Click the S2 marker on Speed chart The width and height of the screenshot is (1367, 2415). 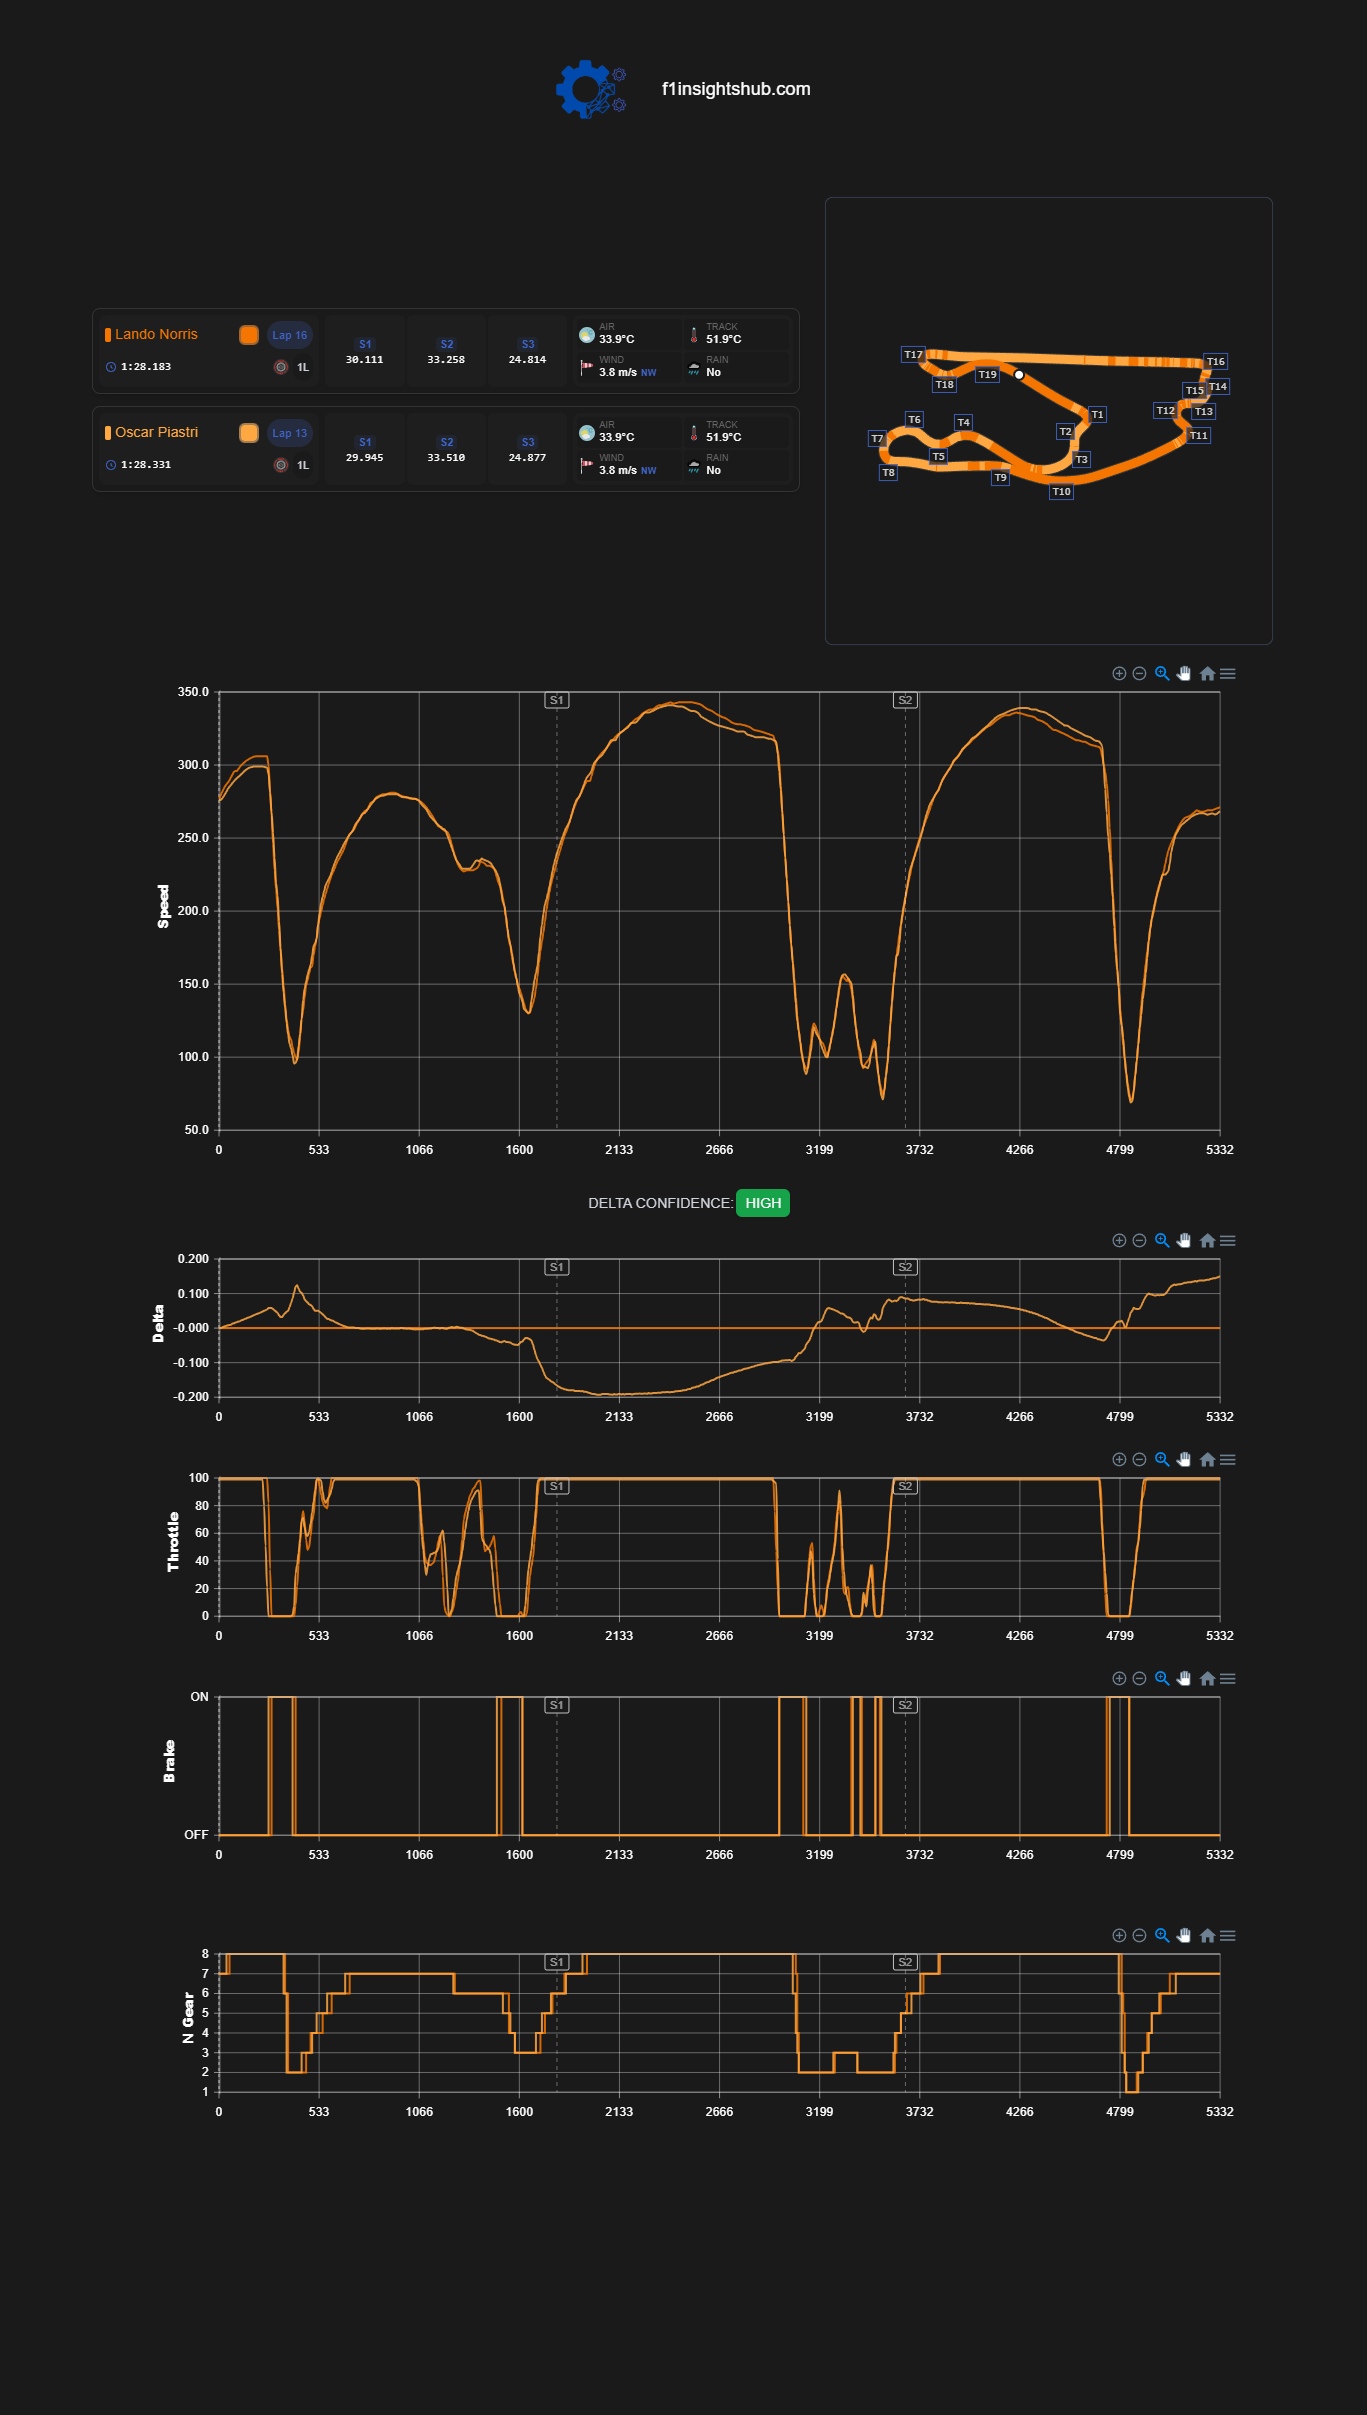(905, 700)
